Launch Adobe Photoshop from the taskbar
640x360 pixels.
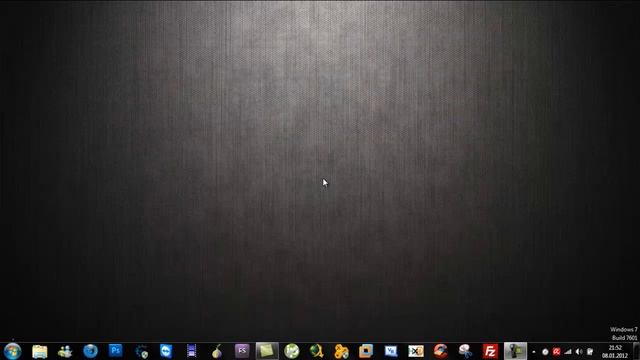(x=116, y=351)
